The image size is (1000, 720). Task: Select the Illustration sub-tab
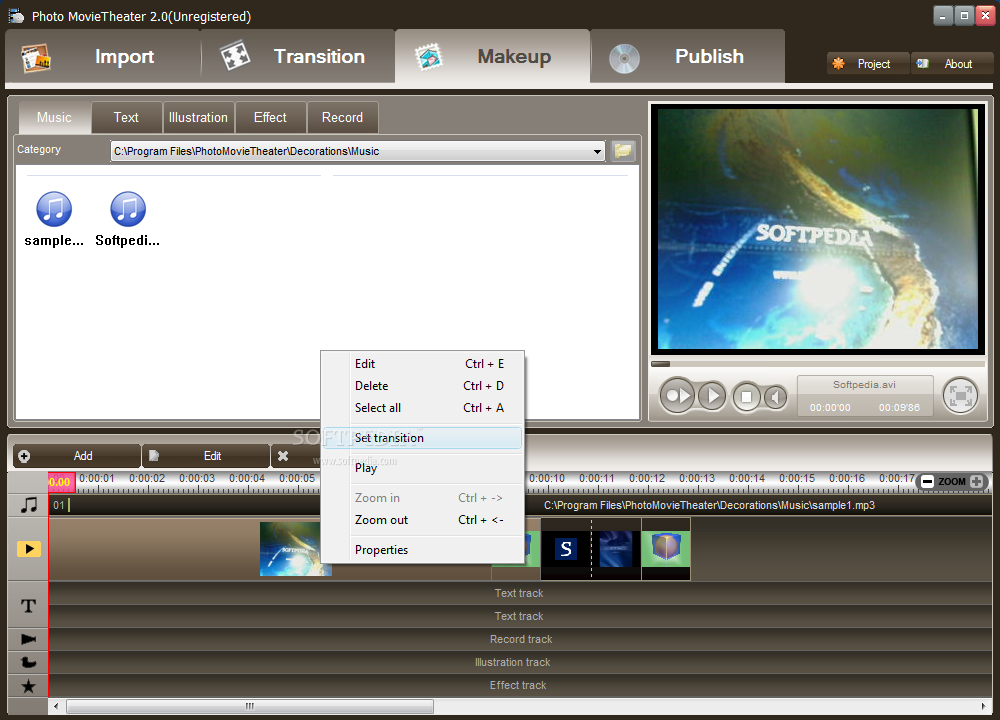198,117
